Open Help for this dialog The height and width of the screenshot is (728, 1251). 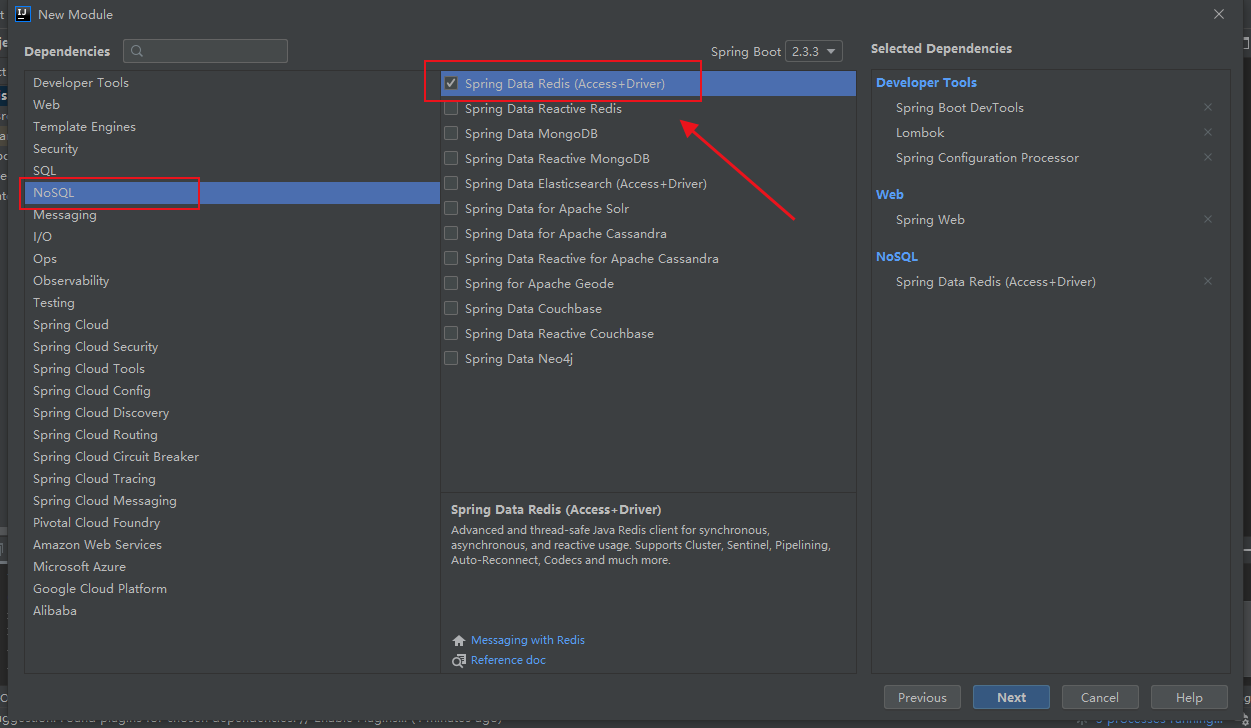pos(1189,697)
